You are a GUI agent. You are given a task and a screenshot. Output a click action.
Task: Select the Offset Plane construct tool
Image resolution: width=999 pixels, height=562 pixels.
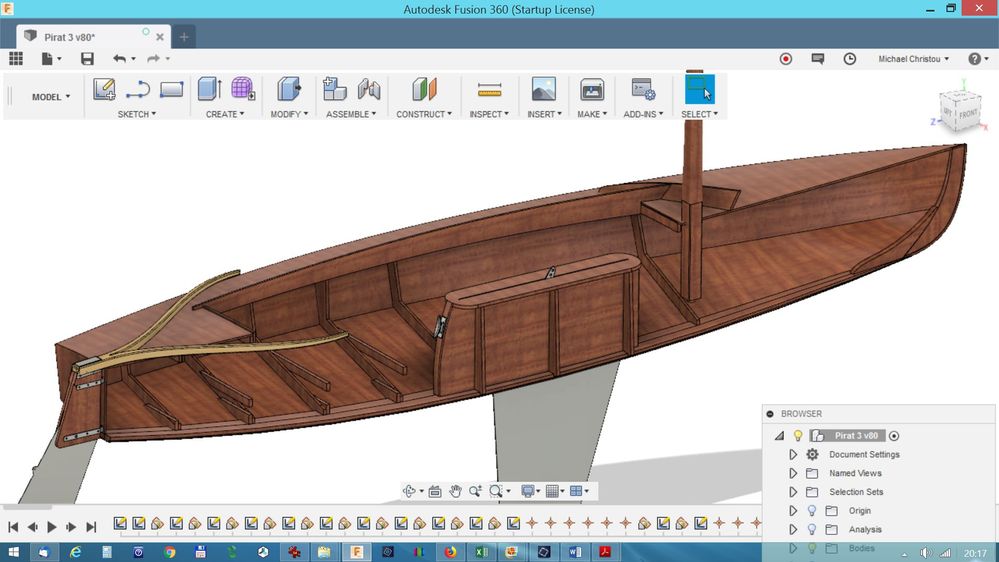click(424, 89)
